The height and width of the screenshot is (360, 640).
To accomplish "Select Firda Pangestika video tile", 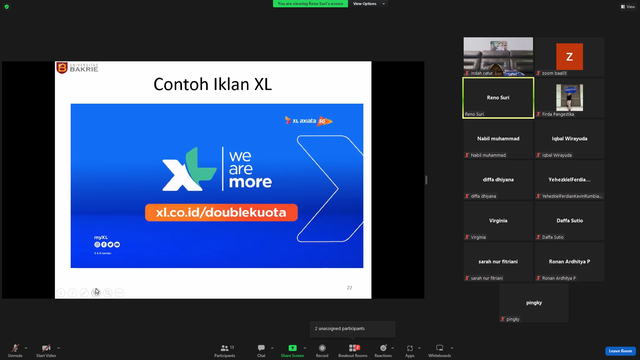I will click(x=569, y=98).
